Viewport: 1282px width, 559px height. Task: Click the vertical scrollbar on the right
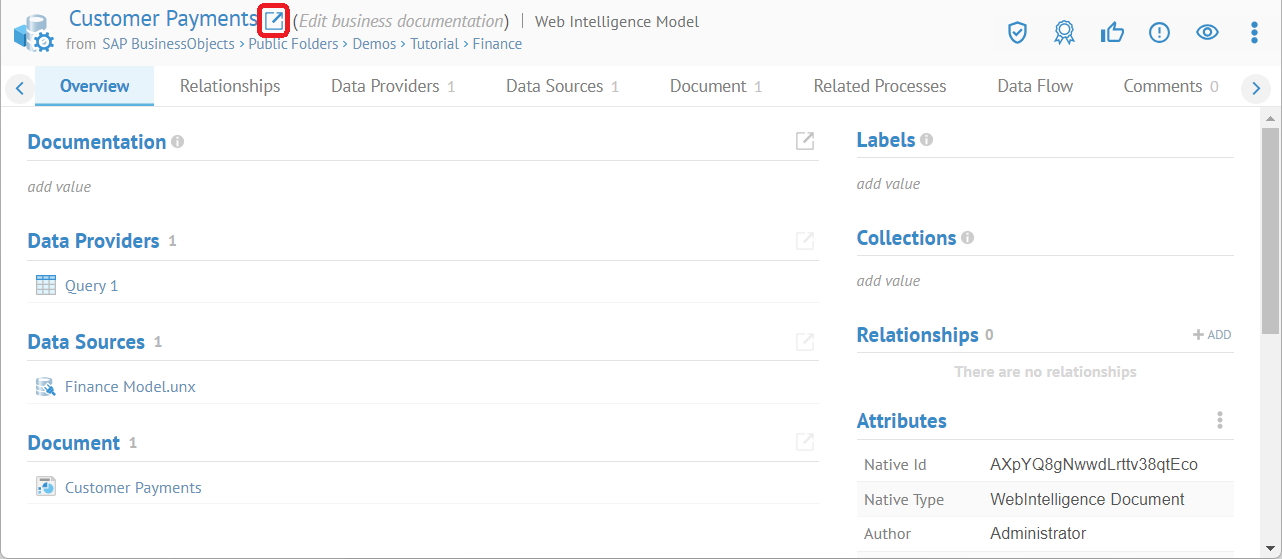click(x=1270, y=230)
